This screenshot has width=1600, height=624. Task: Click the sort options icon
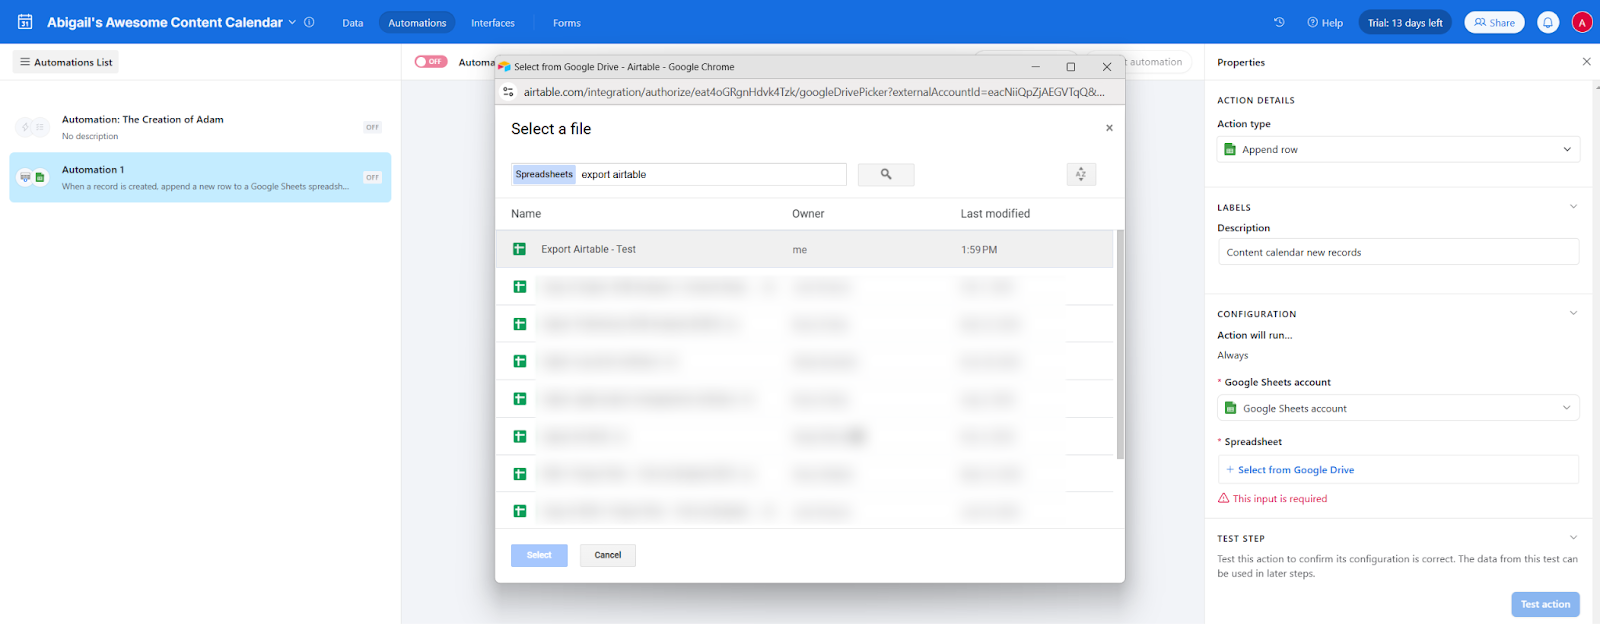(x=1081, y=174)
